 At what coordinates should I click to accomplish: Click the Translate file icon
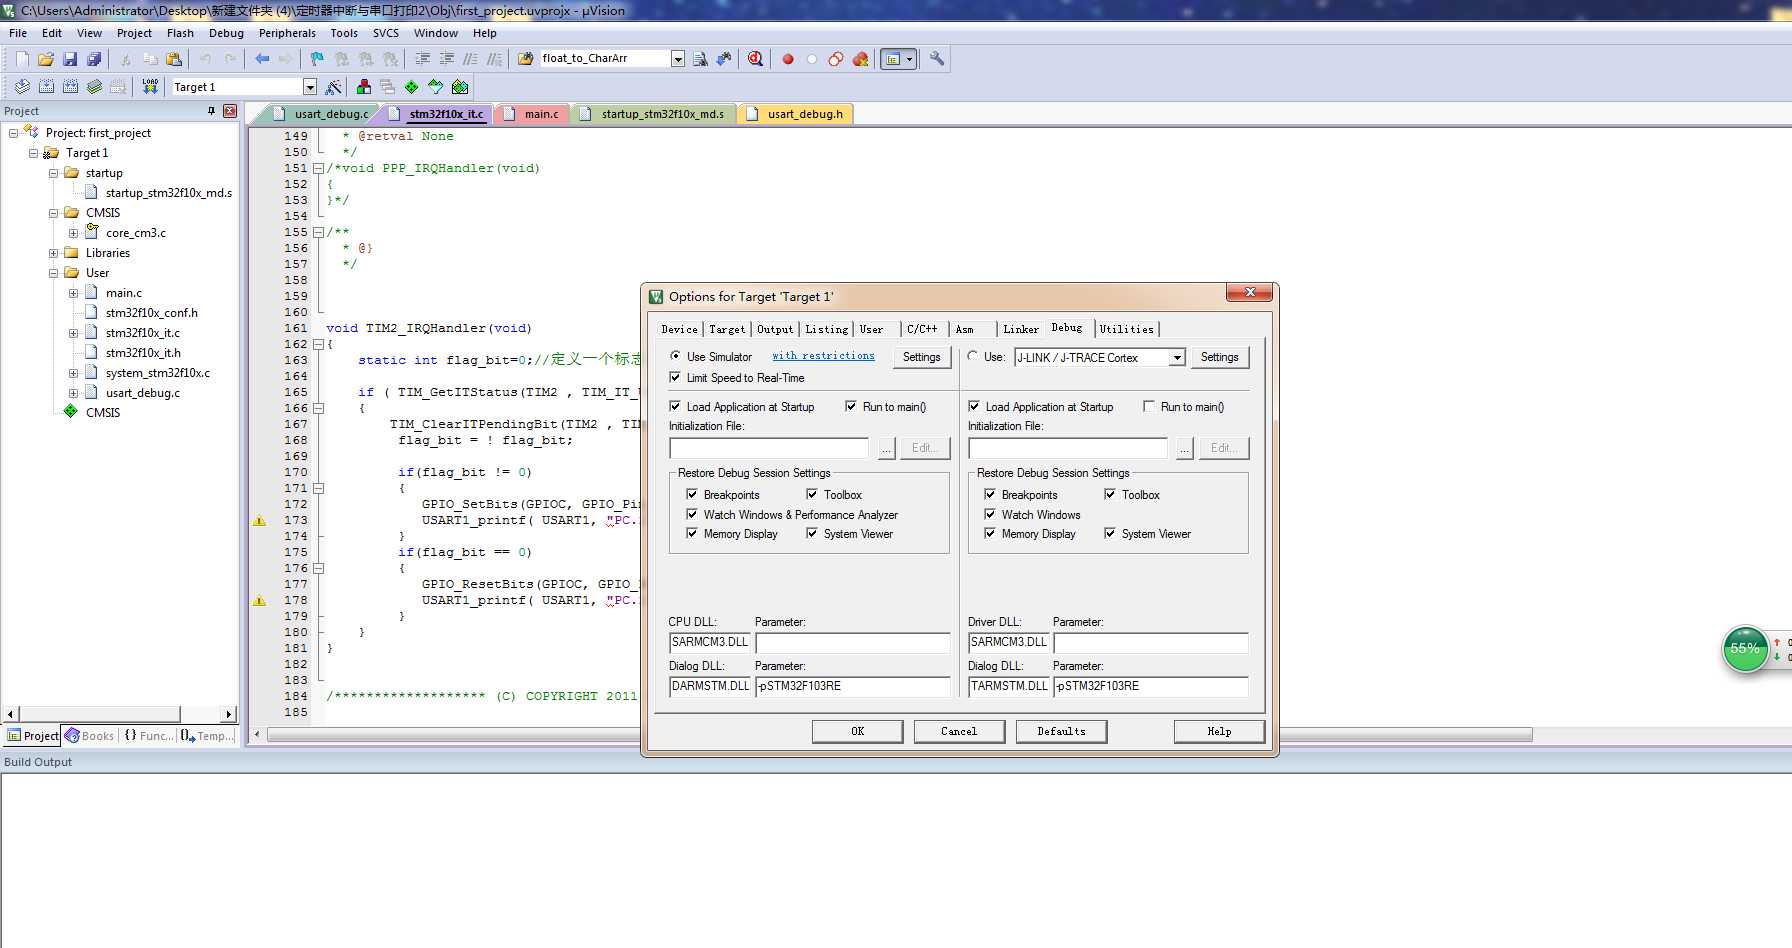click(x=22, y=87)
